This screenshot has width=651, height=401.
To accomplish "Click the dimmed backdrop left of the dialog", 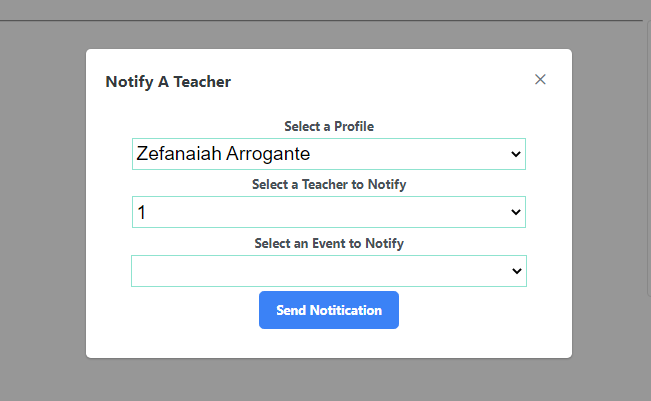I will tap(42, 200).
